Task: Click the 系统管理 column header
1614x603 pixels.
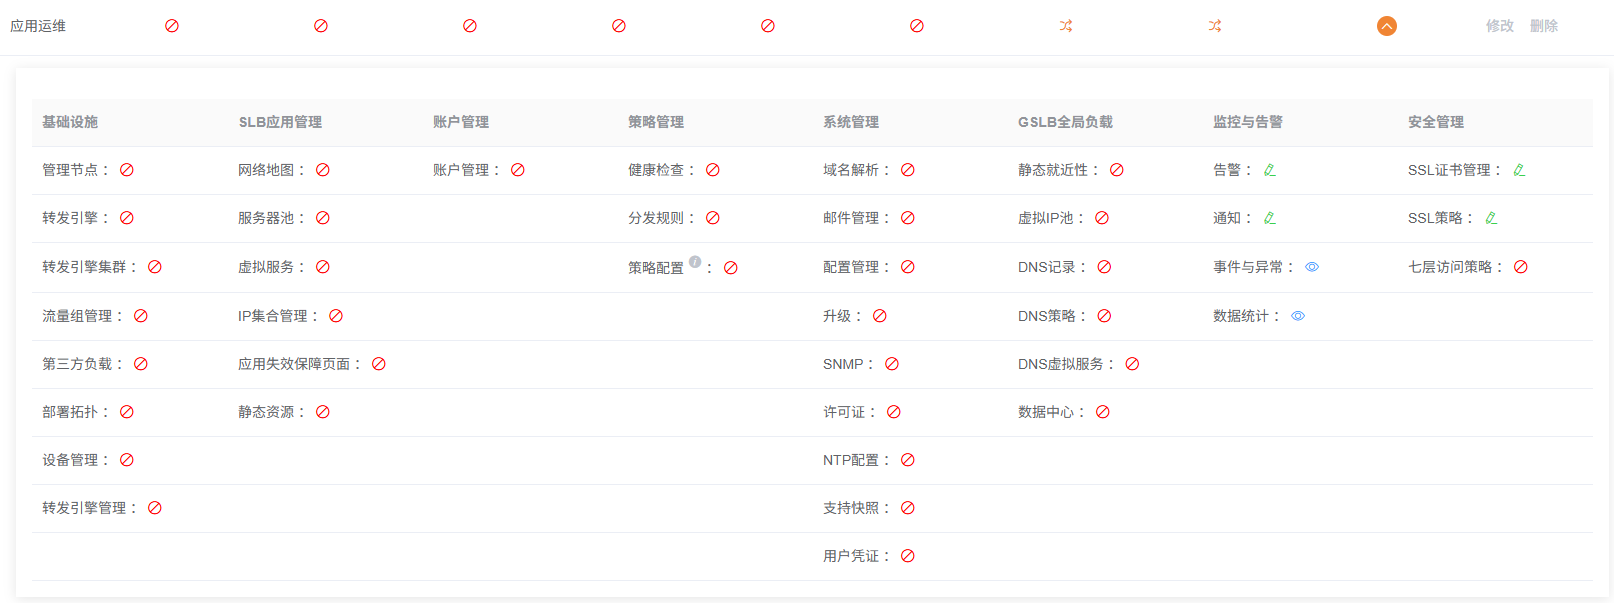Action: 851,122
